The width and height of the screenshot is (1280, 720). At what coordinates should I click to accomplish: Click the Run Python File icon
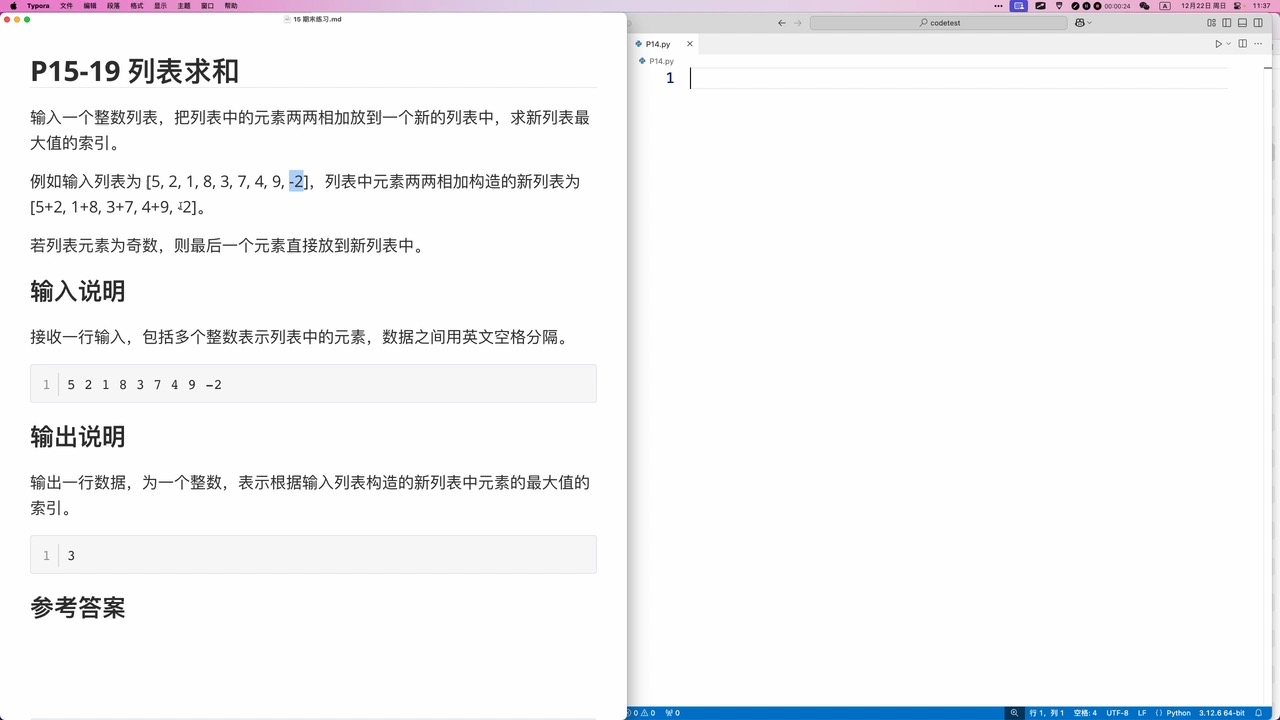pos(1219,43)
